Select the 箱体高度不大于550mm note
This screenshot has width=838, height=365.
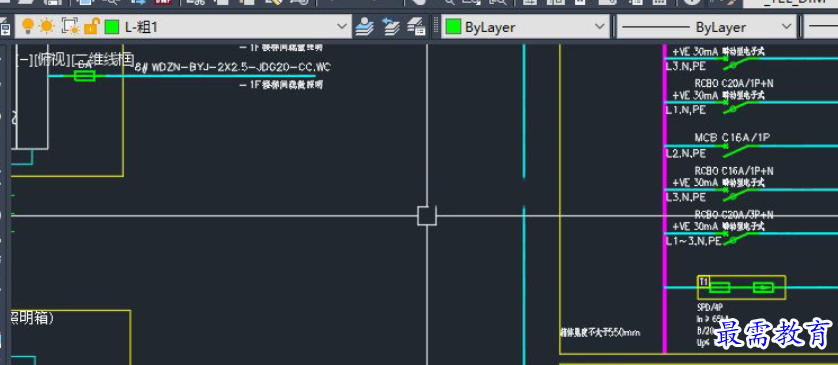pyautogui.click(x=599, y=333)
